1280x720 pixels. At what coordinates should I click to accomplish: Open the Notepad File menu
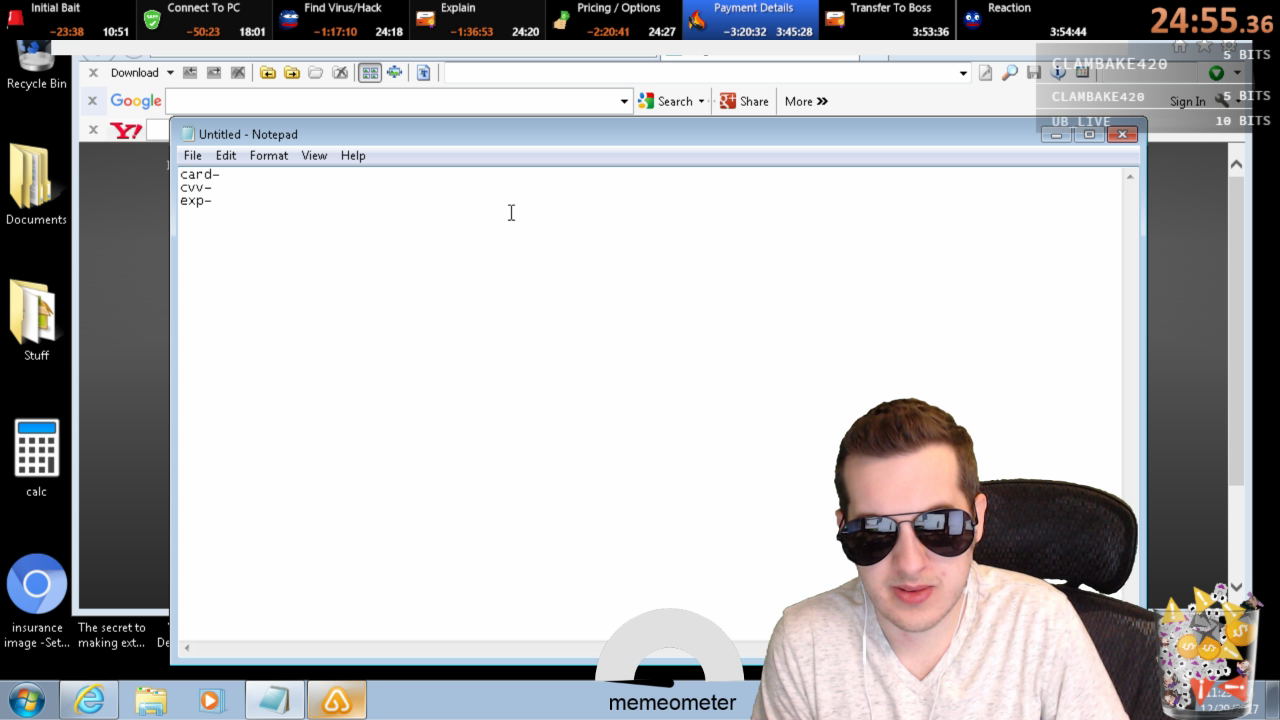193,156
